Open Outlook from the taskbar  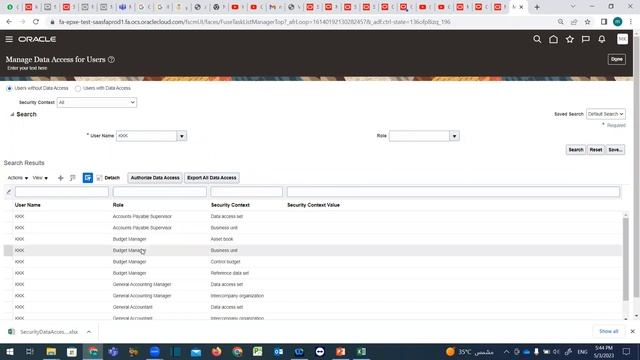pos(278,351)
